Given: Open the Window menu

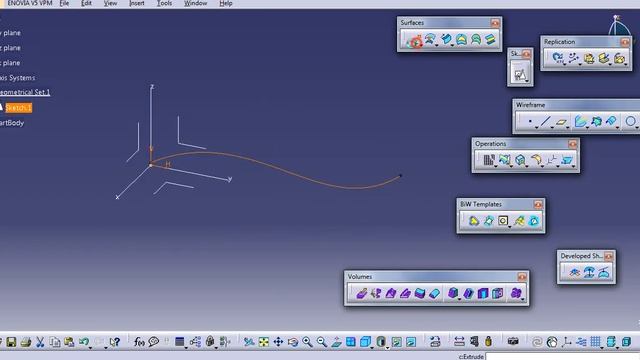Looking at the screenshot, I should pos(196,3).
